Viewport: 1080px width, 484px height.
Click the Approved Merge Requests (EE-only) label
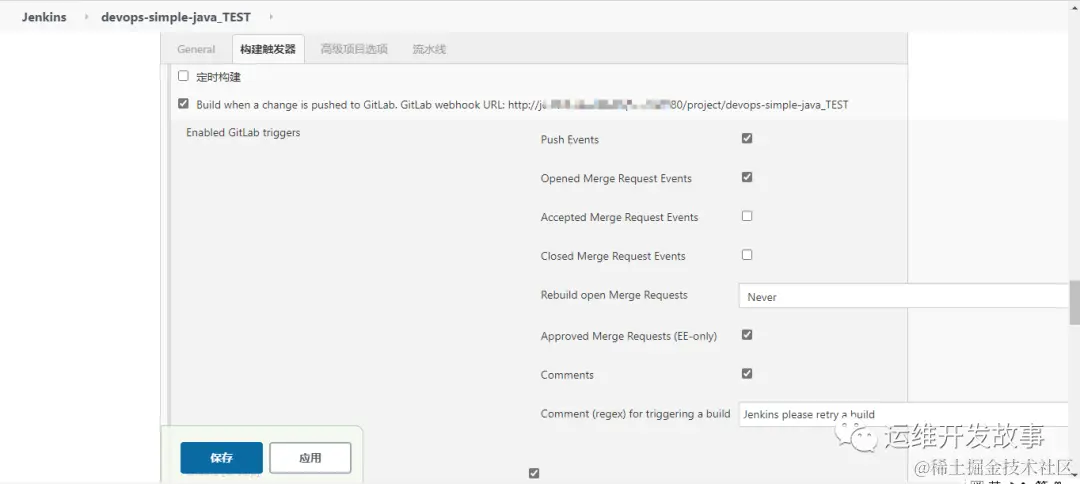tap(629, 337)
